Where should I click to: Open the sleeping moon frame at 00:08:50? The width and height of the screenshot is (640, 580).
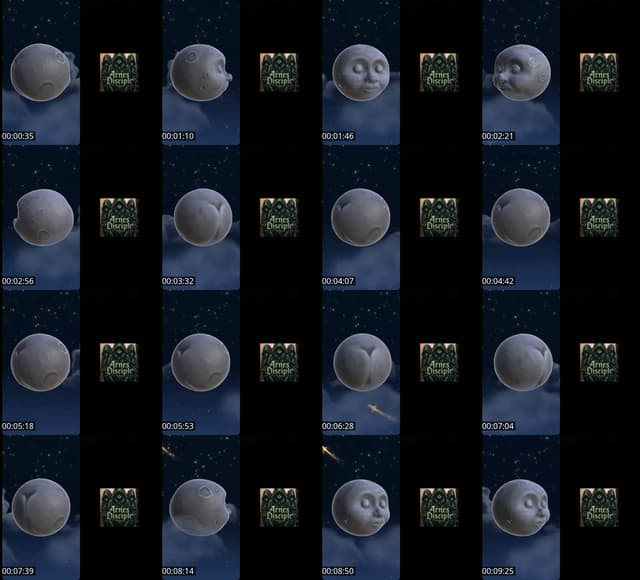click(361, 508)
